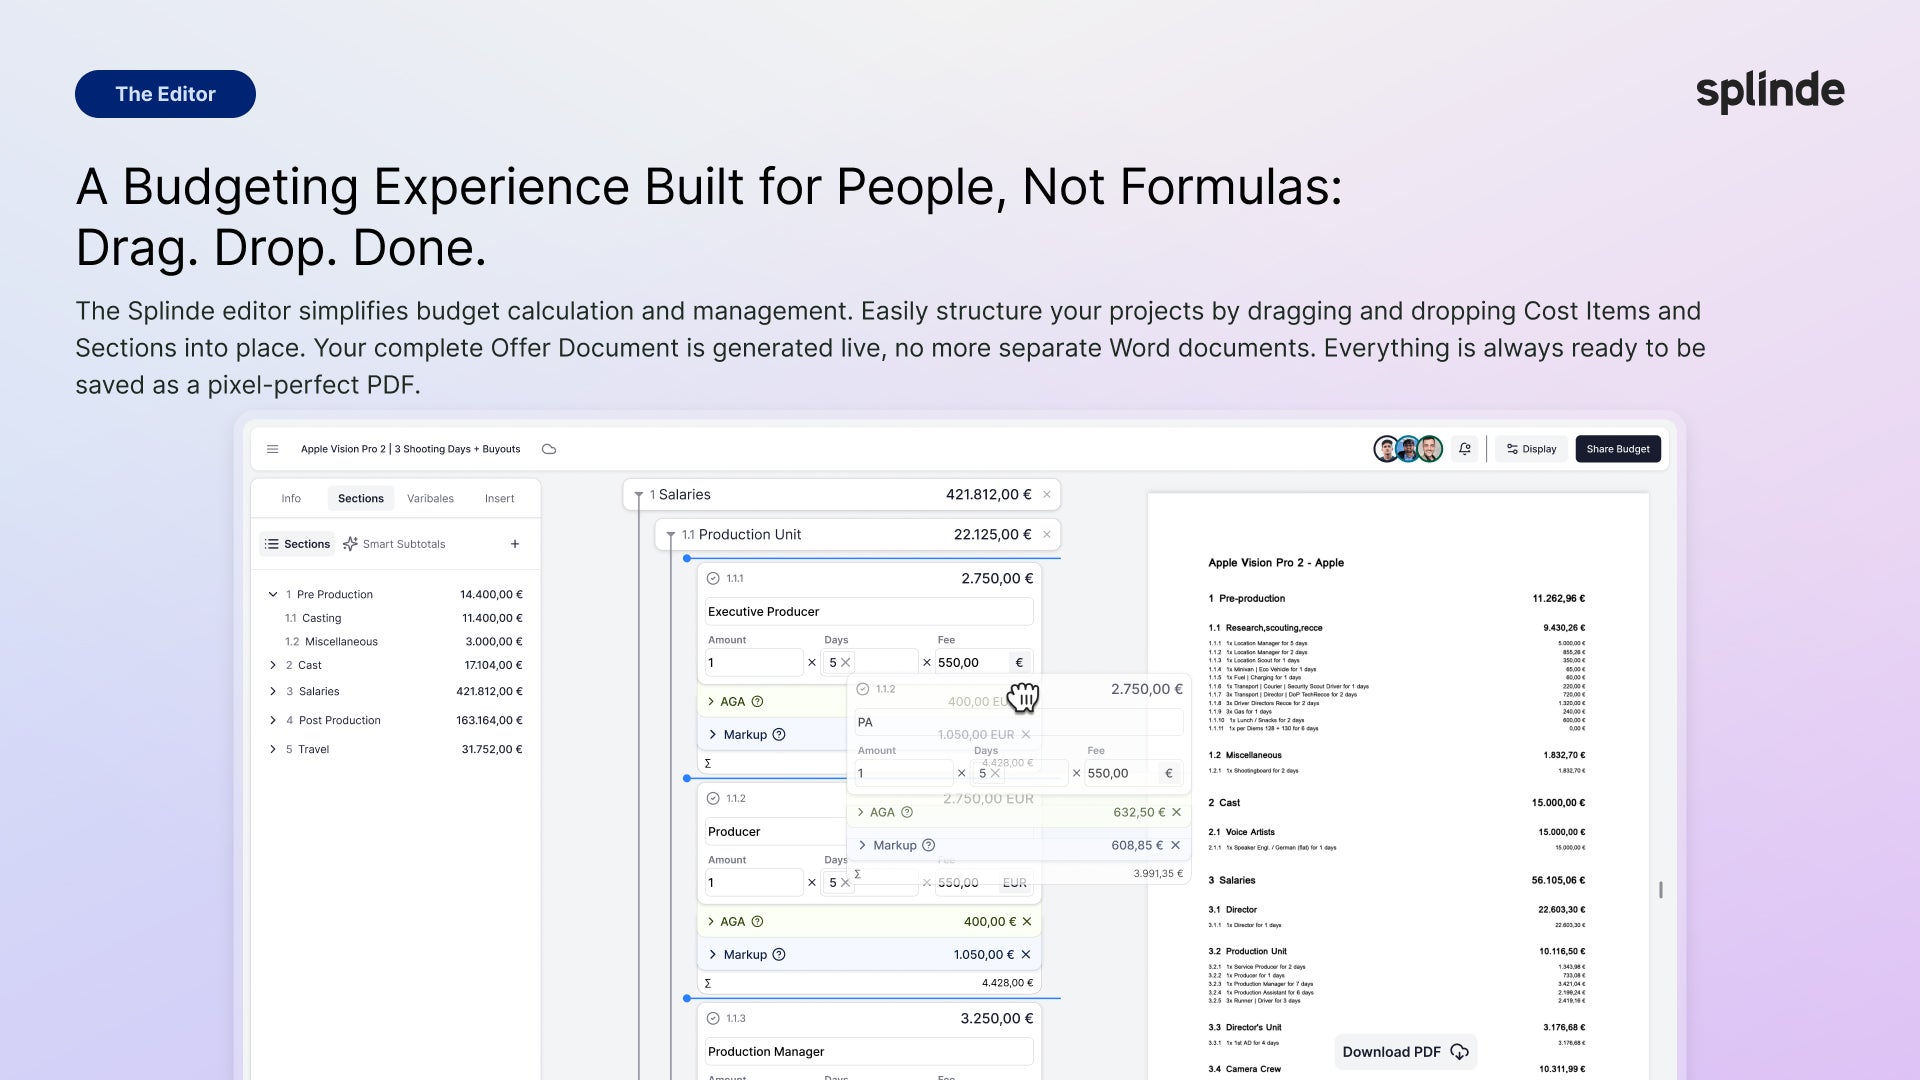Expand Markup under Executive Producer
The width and height of the screenshot is (1920, 1080).
(x=712, y=734)
